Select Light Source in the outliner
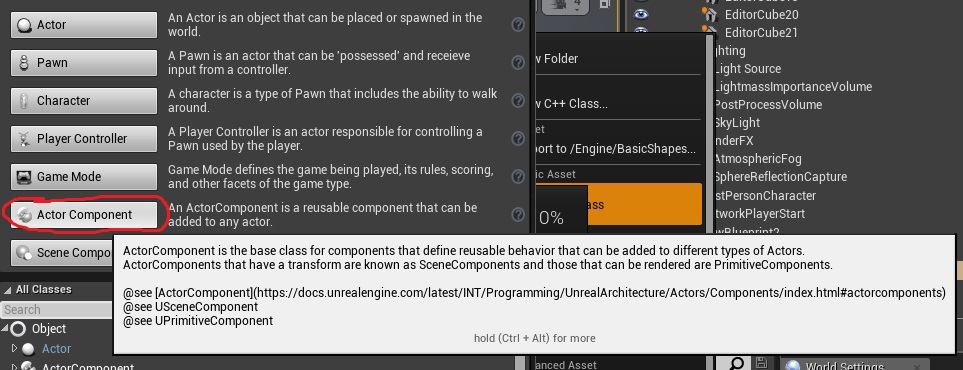This screenshot has width=963, height=370. click(748, 68)
